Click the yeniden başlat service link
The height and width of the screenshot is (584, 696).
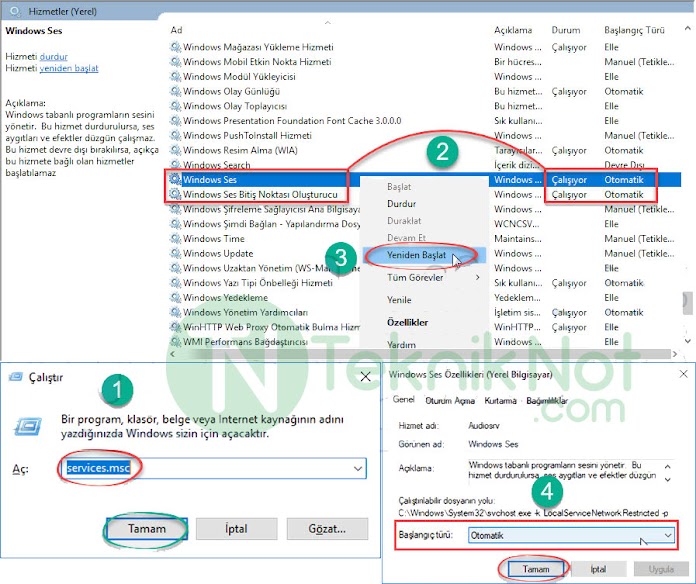(x=69, y=68)
